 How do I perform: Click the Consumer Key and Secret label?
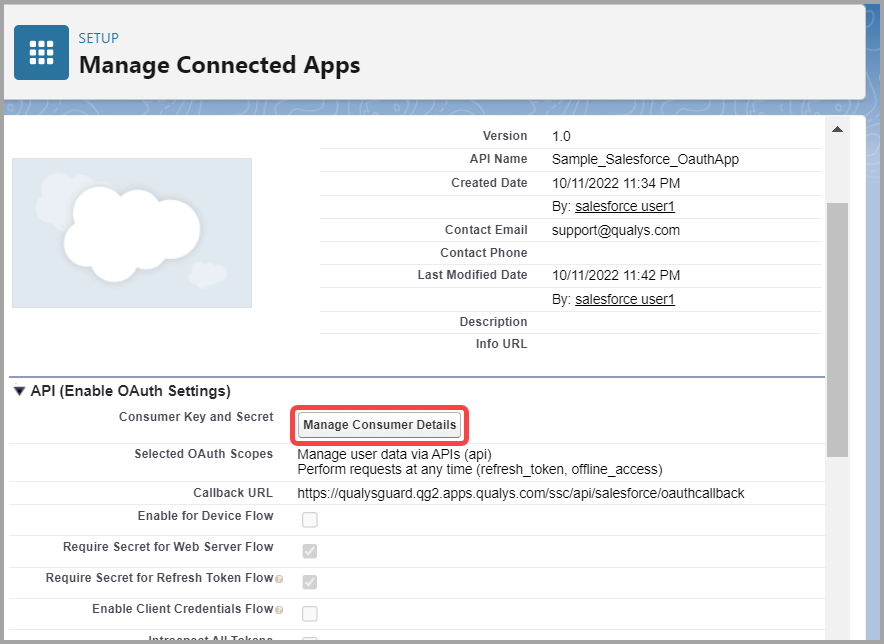(196, 417)
